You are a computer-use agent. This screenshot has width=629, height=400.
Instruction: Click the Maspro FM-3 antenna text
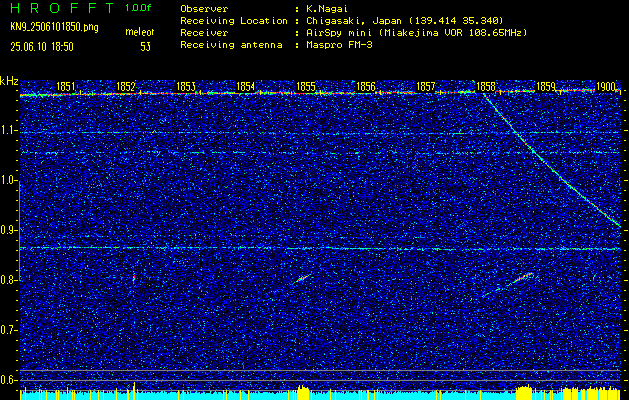[339, 45]
